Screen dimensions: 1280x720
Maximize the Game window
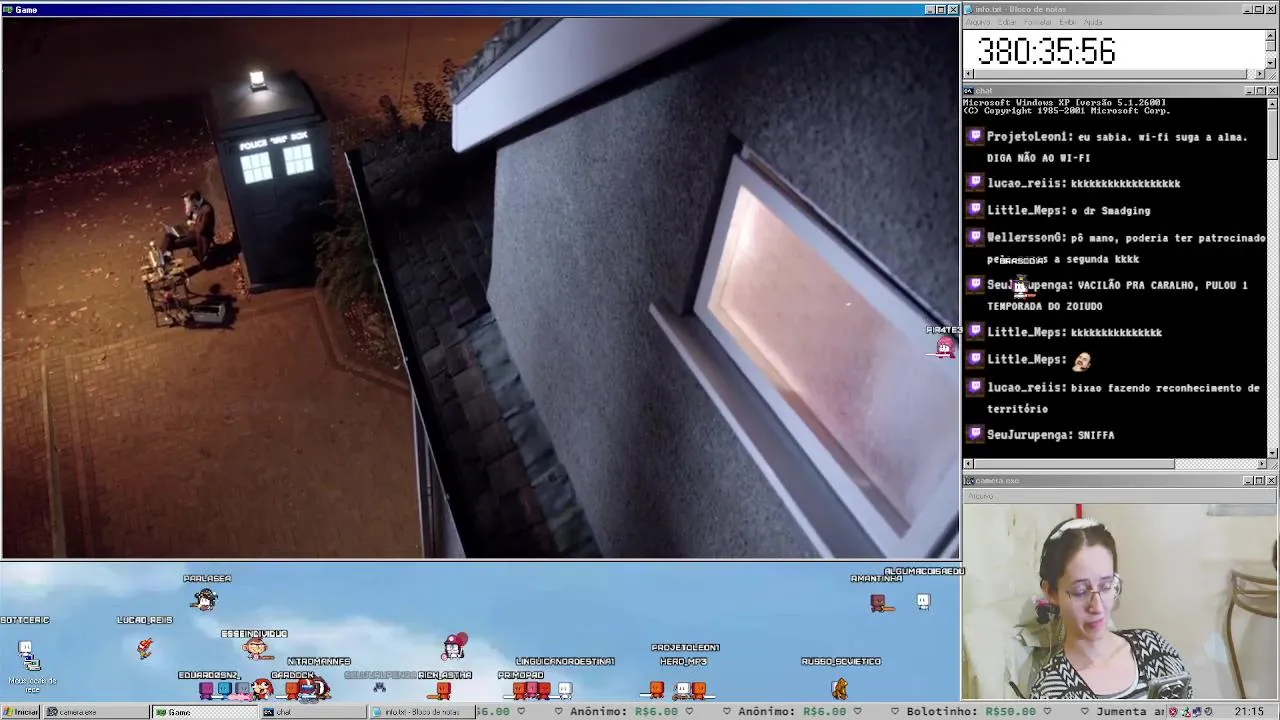click(x=941, y=10)
